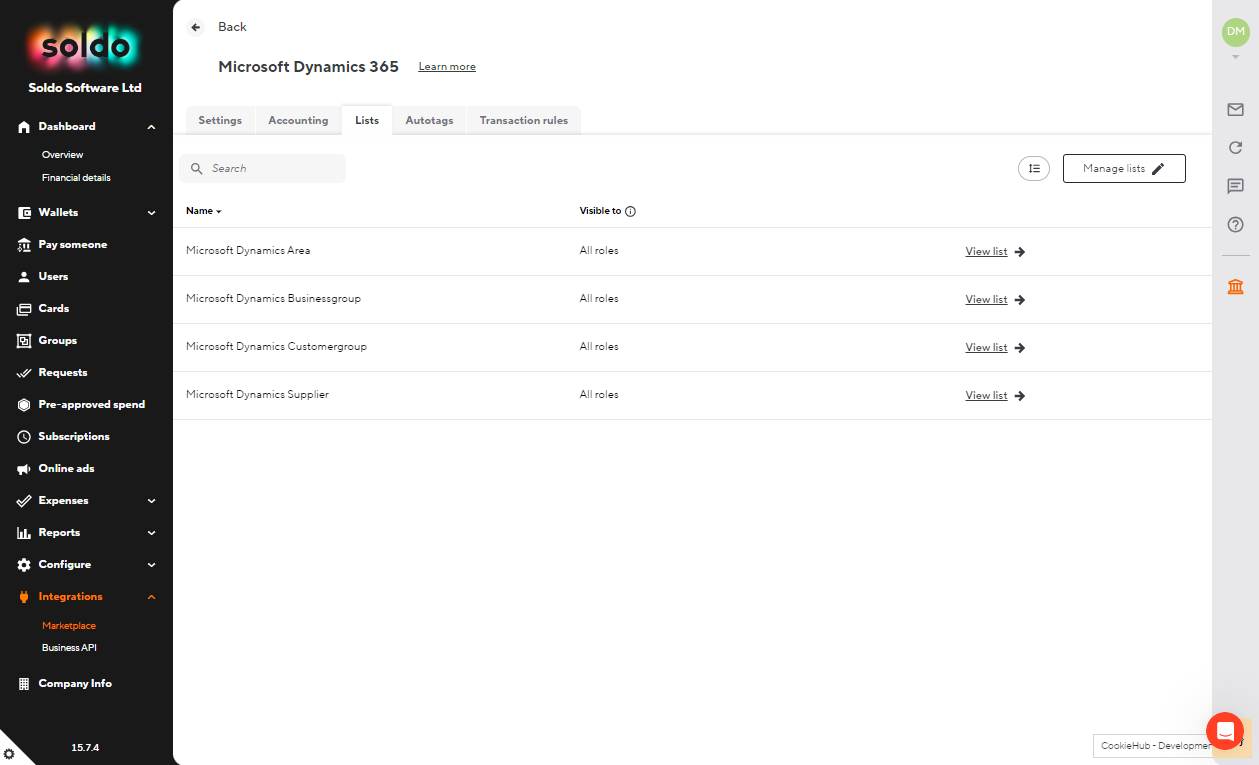Expand the Wallets menu chevron
The height and width of the screenshot is (765, 1259).
pyautogui.click(x=151, y=213)
